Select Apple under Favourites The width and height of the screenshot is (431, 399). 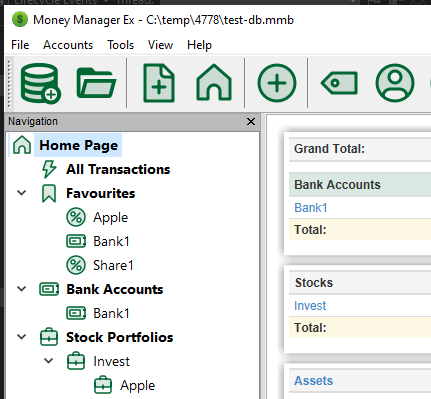pos(110,217)
